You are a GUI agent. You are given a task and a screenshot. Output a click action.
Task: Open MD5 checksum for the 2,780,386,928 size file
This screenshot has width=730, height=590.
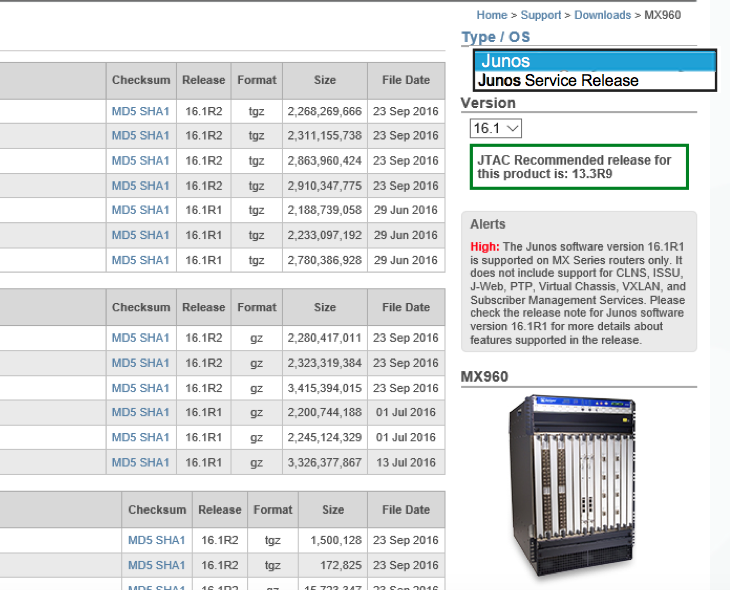click(x=123, y=260)
